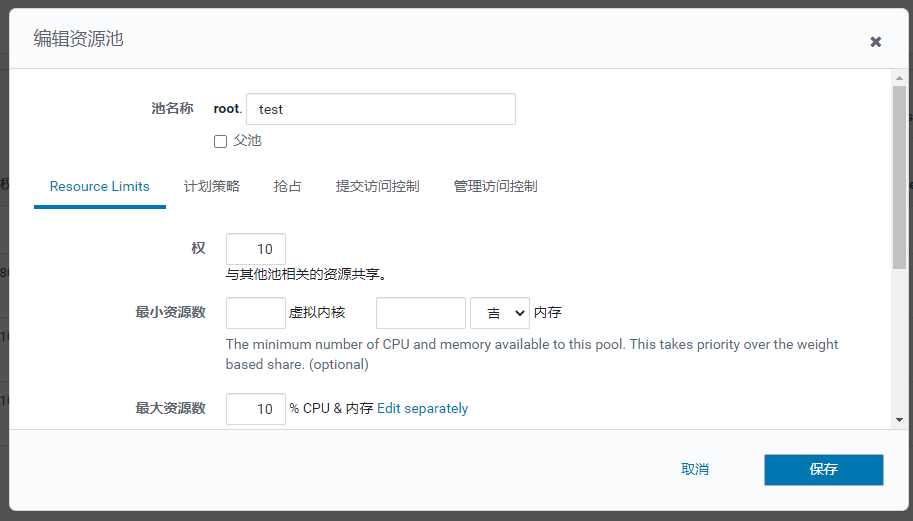Focus the pool name field containing test
Image resolution: width=913 pixels, height=521 pixels.
click(380, 109)
